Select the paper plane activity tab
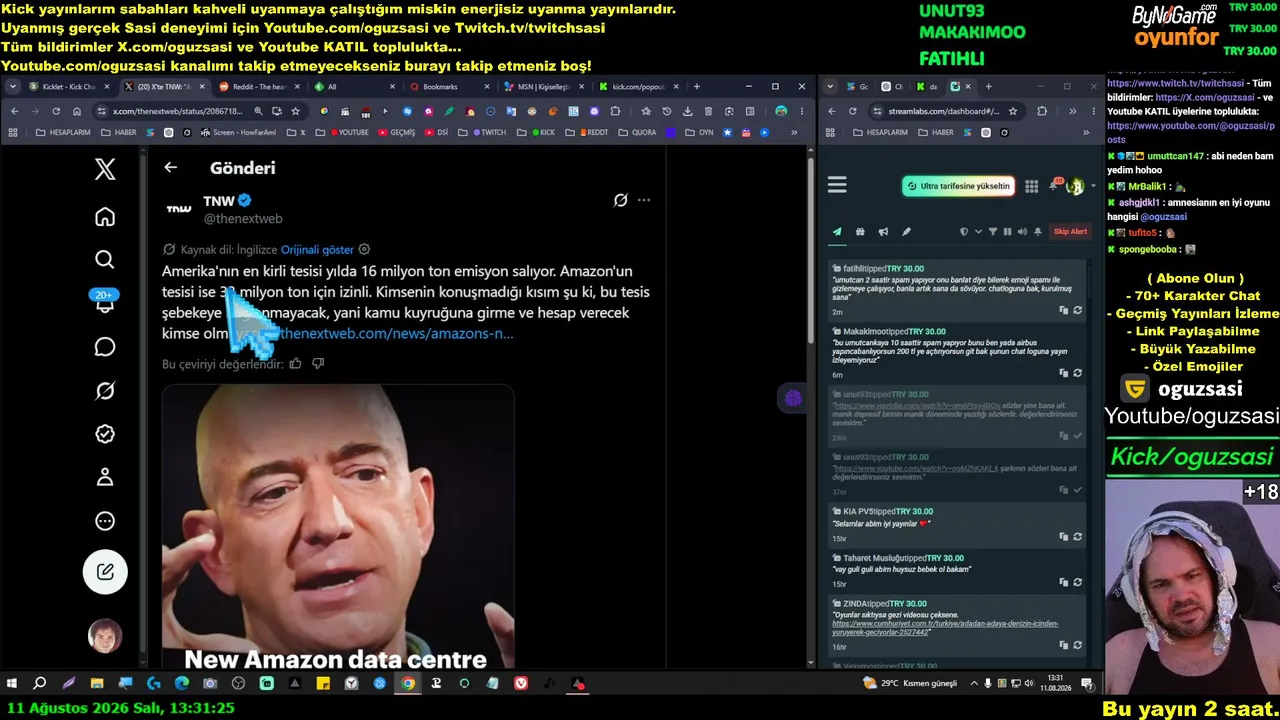The image size is (1280, 720). pos(837,232)
